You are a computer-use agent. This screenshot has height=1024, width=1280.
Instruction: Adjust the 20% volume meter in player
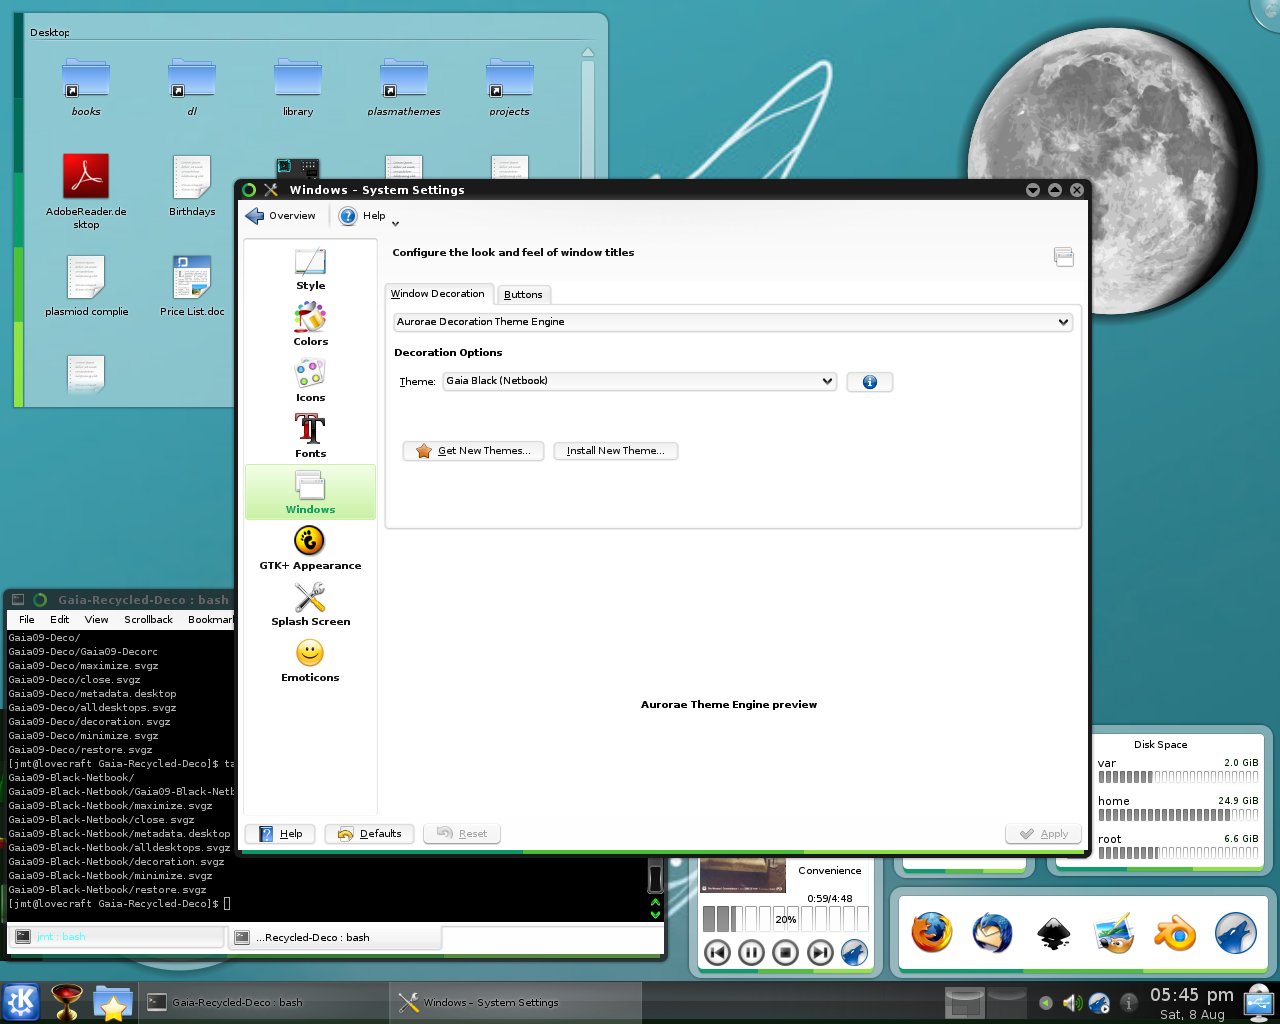(785, 919)
